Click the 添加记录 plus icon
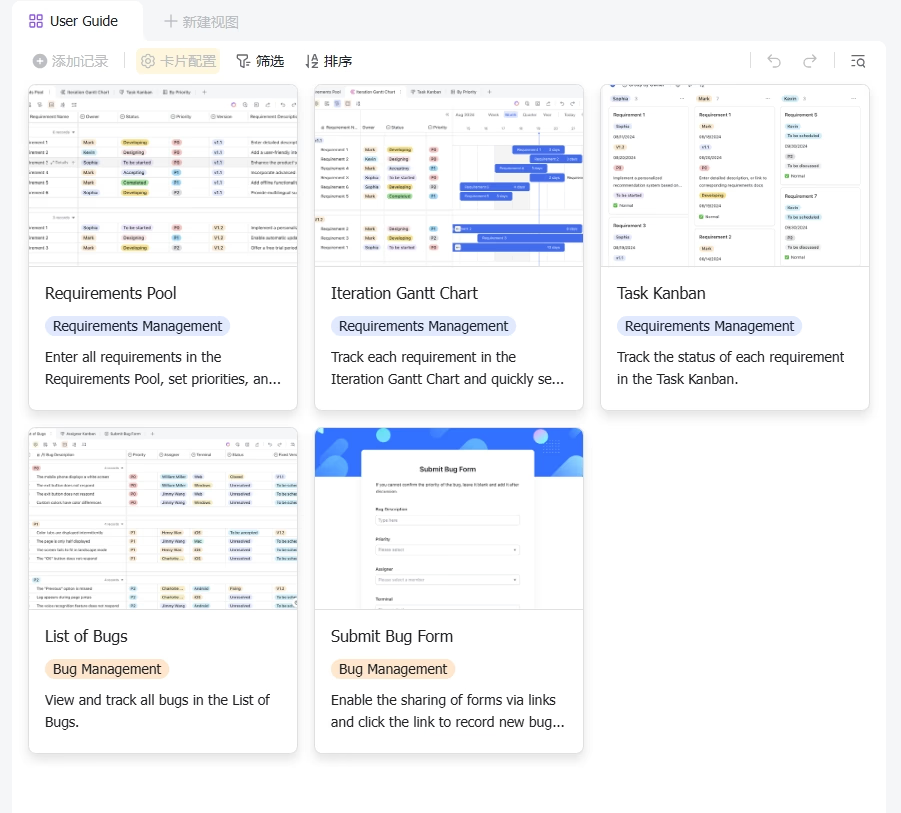Screen dimensions: 901x813 (40, 61)
